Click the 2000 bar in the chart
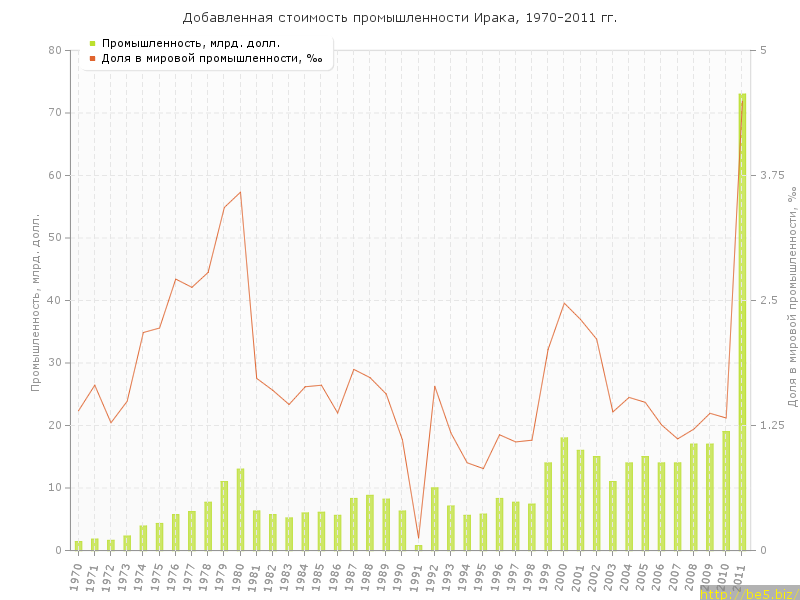800x600 pixels. point(564,494)
